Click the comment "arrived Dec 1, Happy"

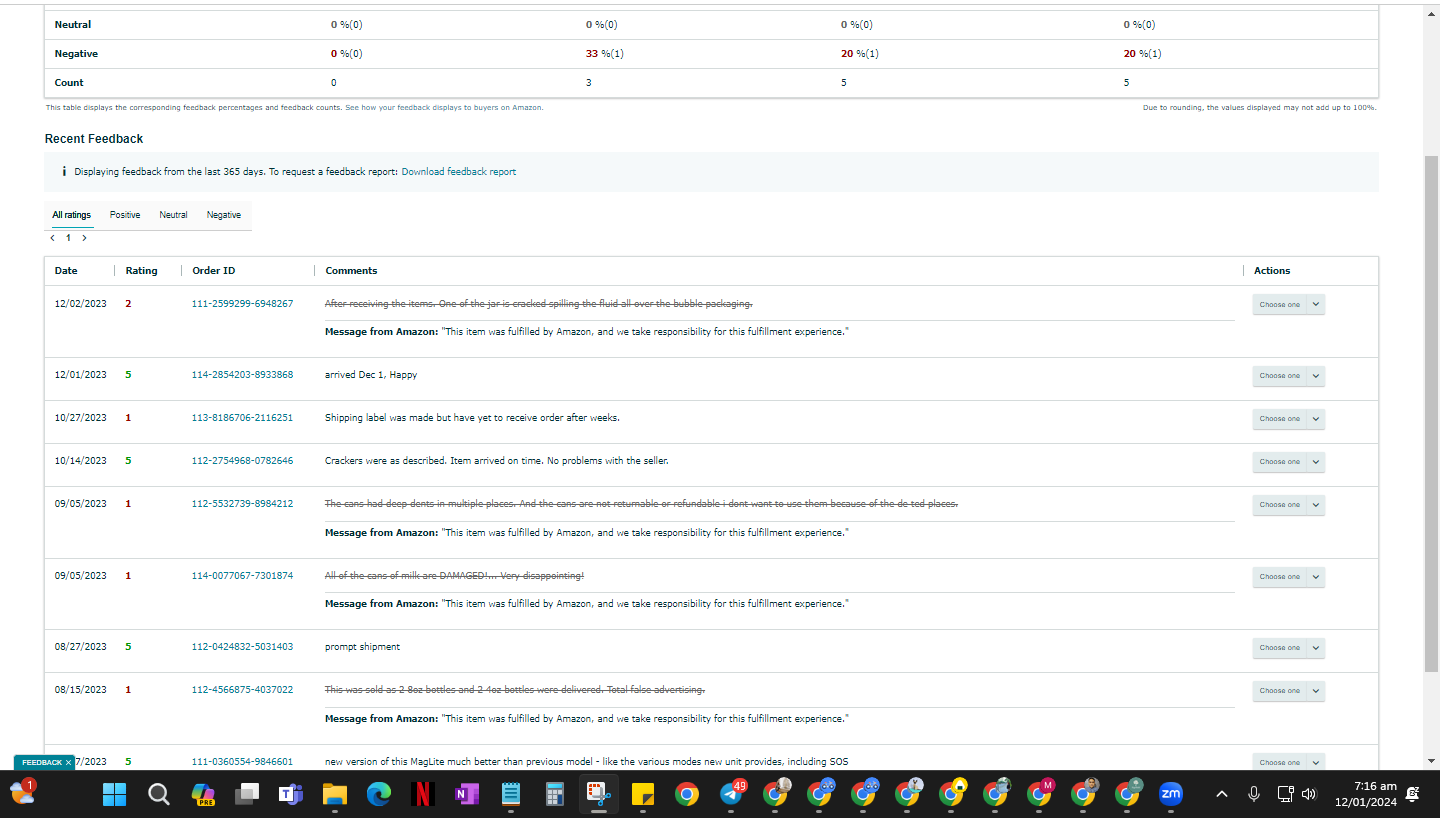coord(371,375)
